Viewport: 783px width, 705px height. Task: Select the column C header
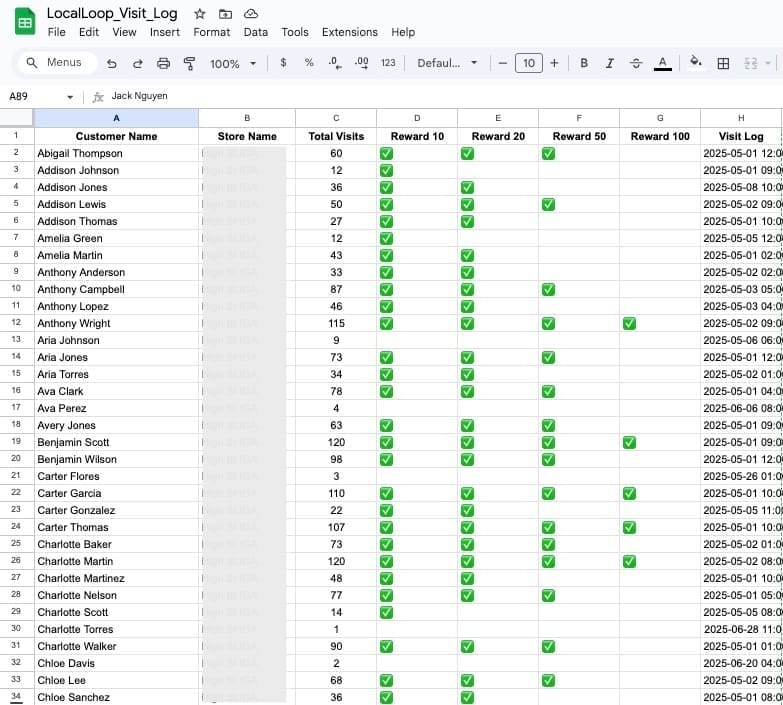pos(336,118)
